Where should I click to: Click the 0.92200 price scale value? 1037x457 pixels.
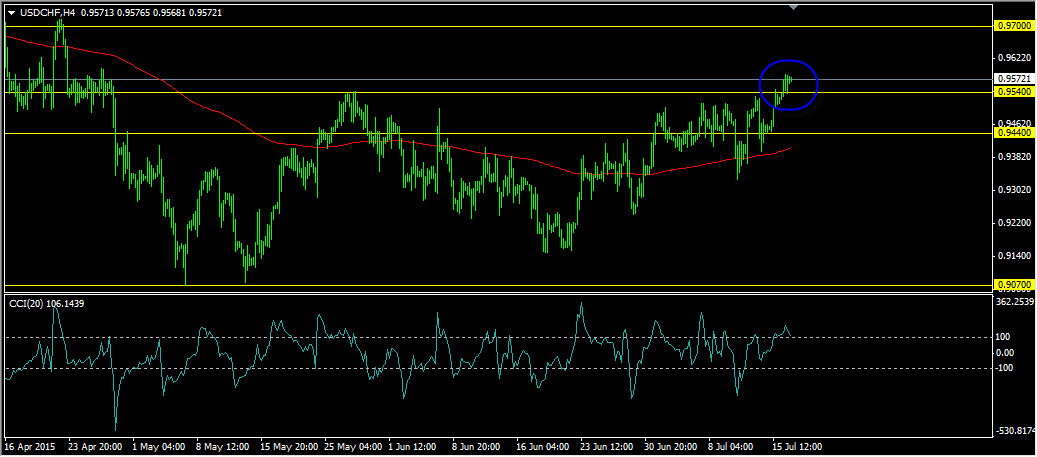click(x=1015, y=223)
